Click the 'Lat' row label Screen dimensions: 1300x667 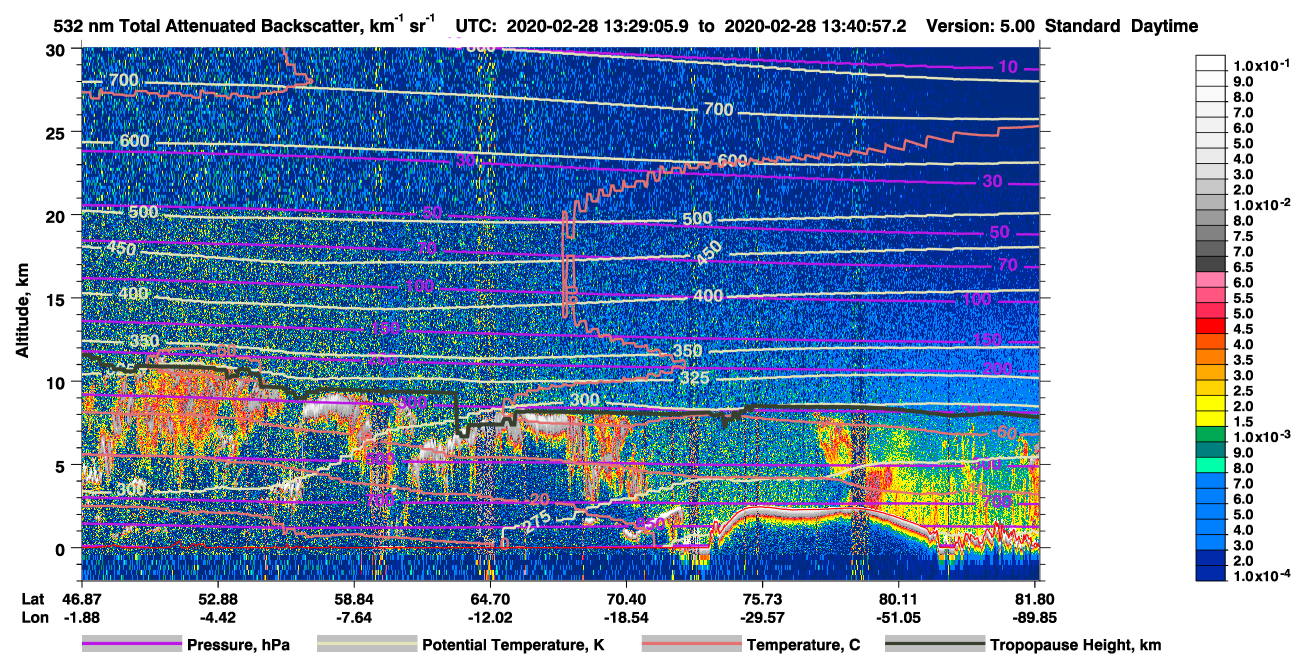point(33,598)
